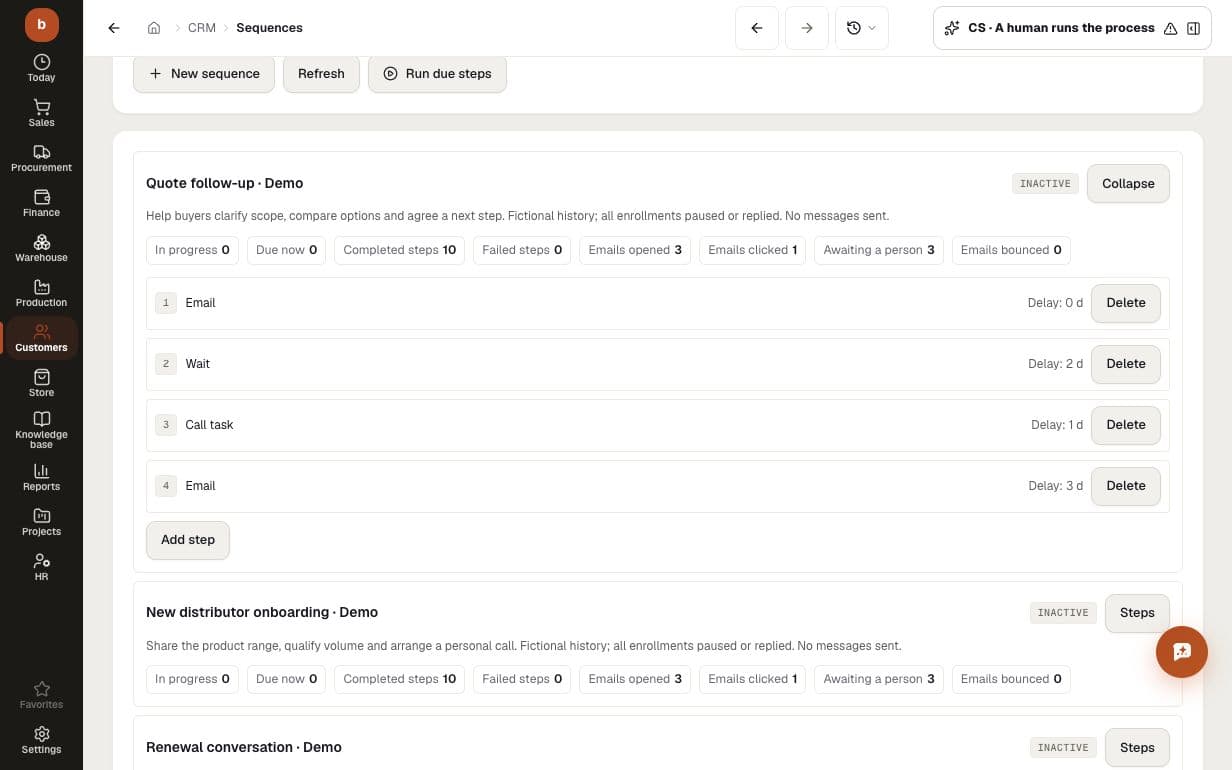Screen dimensions: 1232x770
Task: Expand Steps for New distributor onboarding
Action: (x=1137, y=613)
